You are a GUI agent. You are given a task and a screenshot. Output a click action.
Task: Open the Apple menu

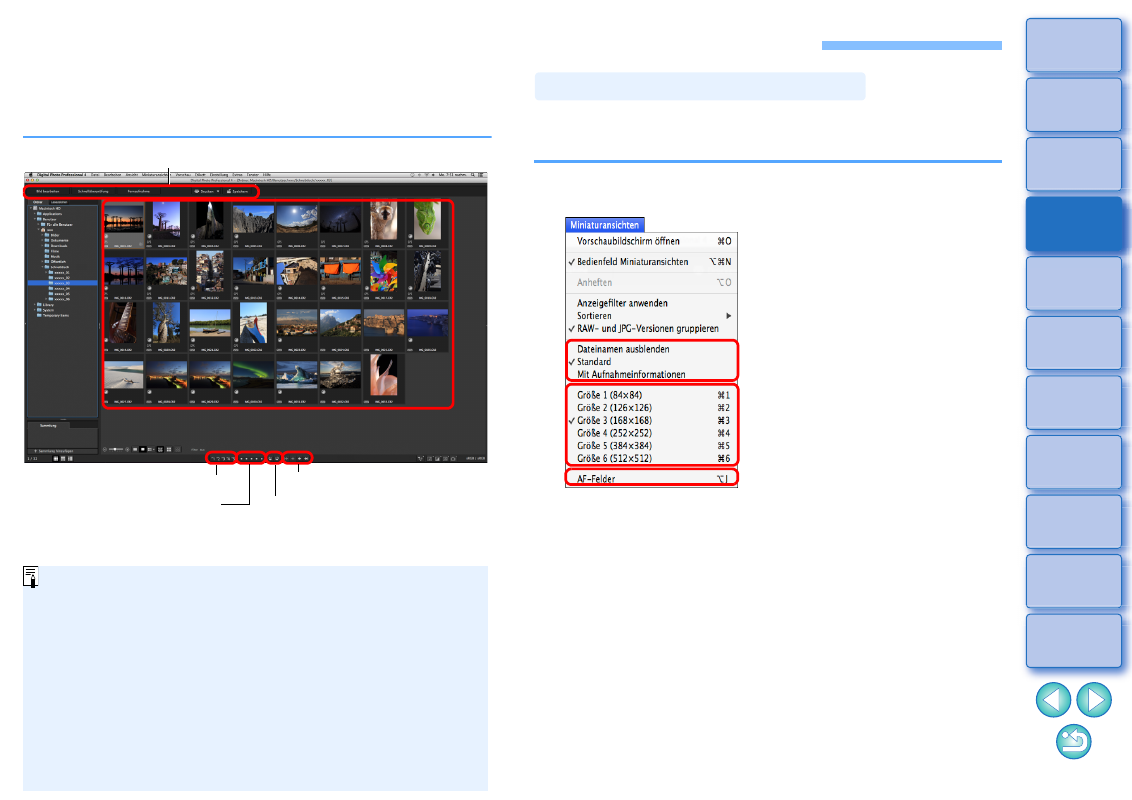pyautogui.click(x=30, y=175)
